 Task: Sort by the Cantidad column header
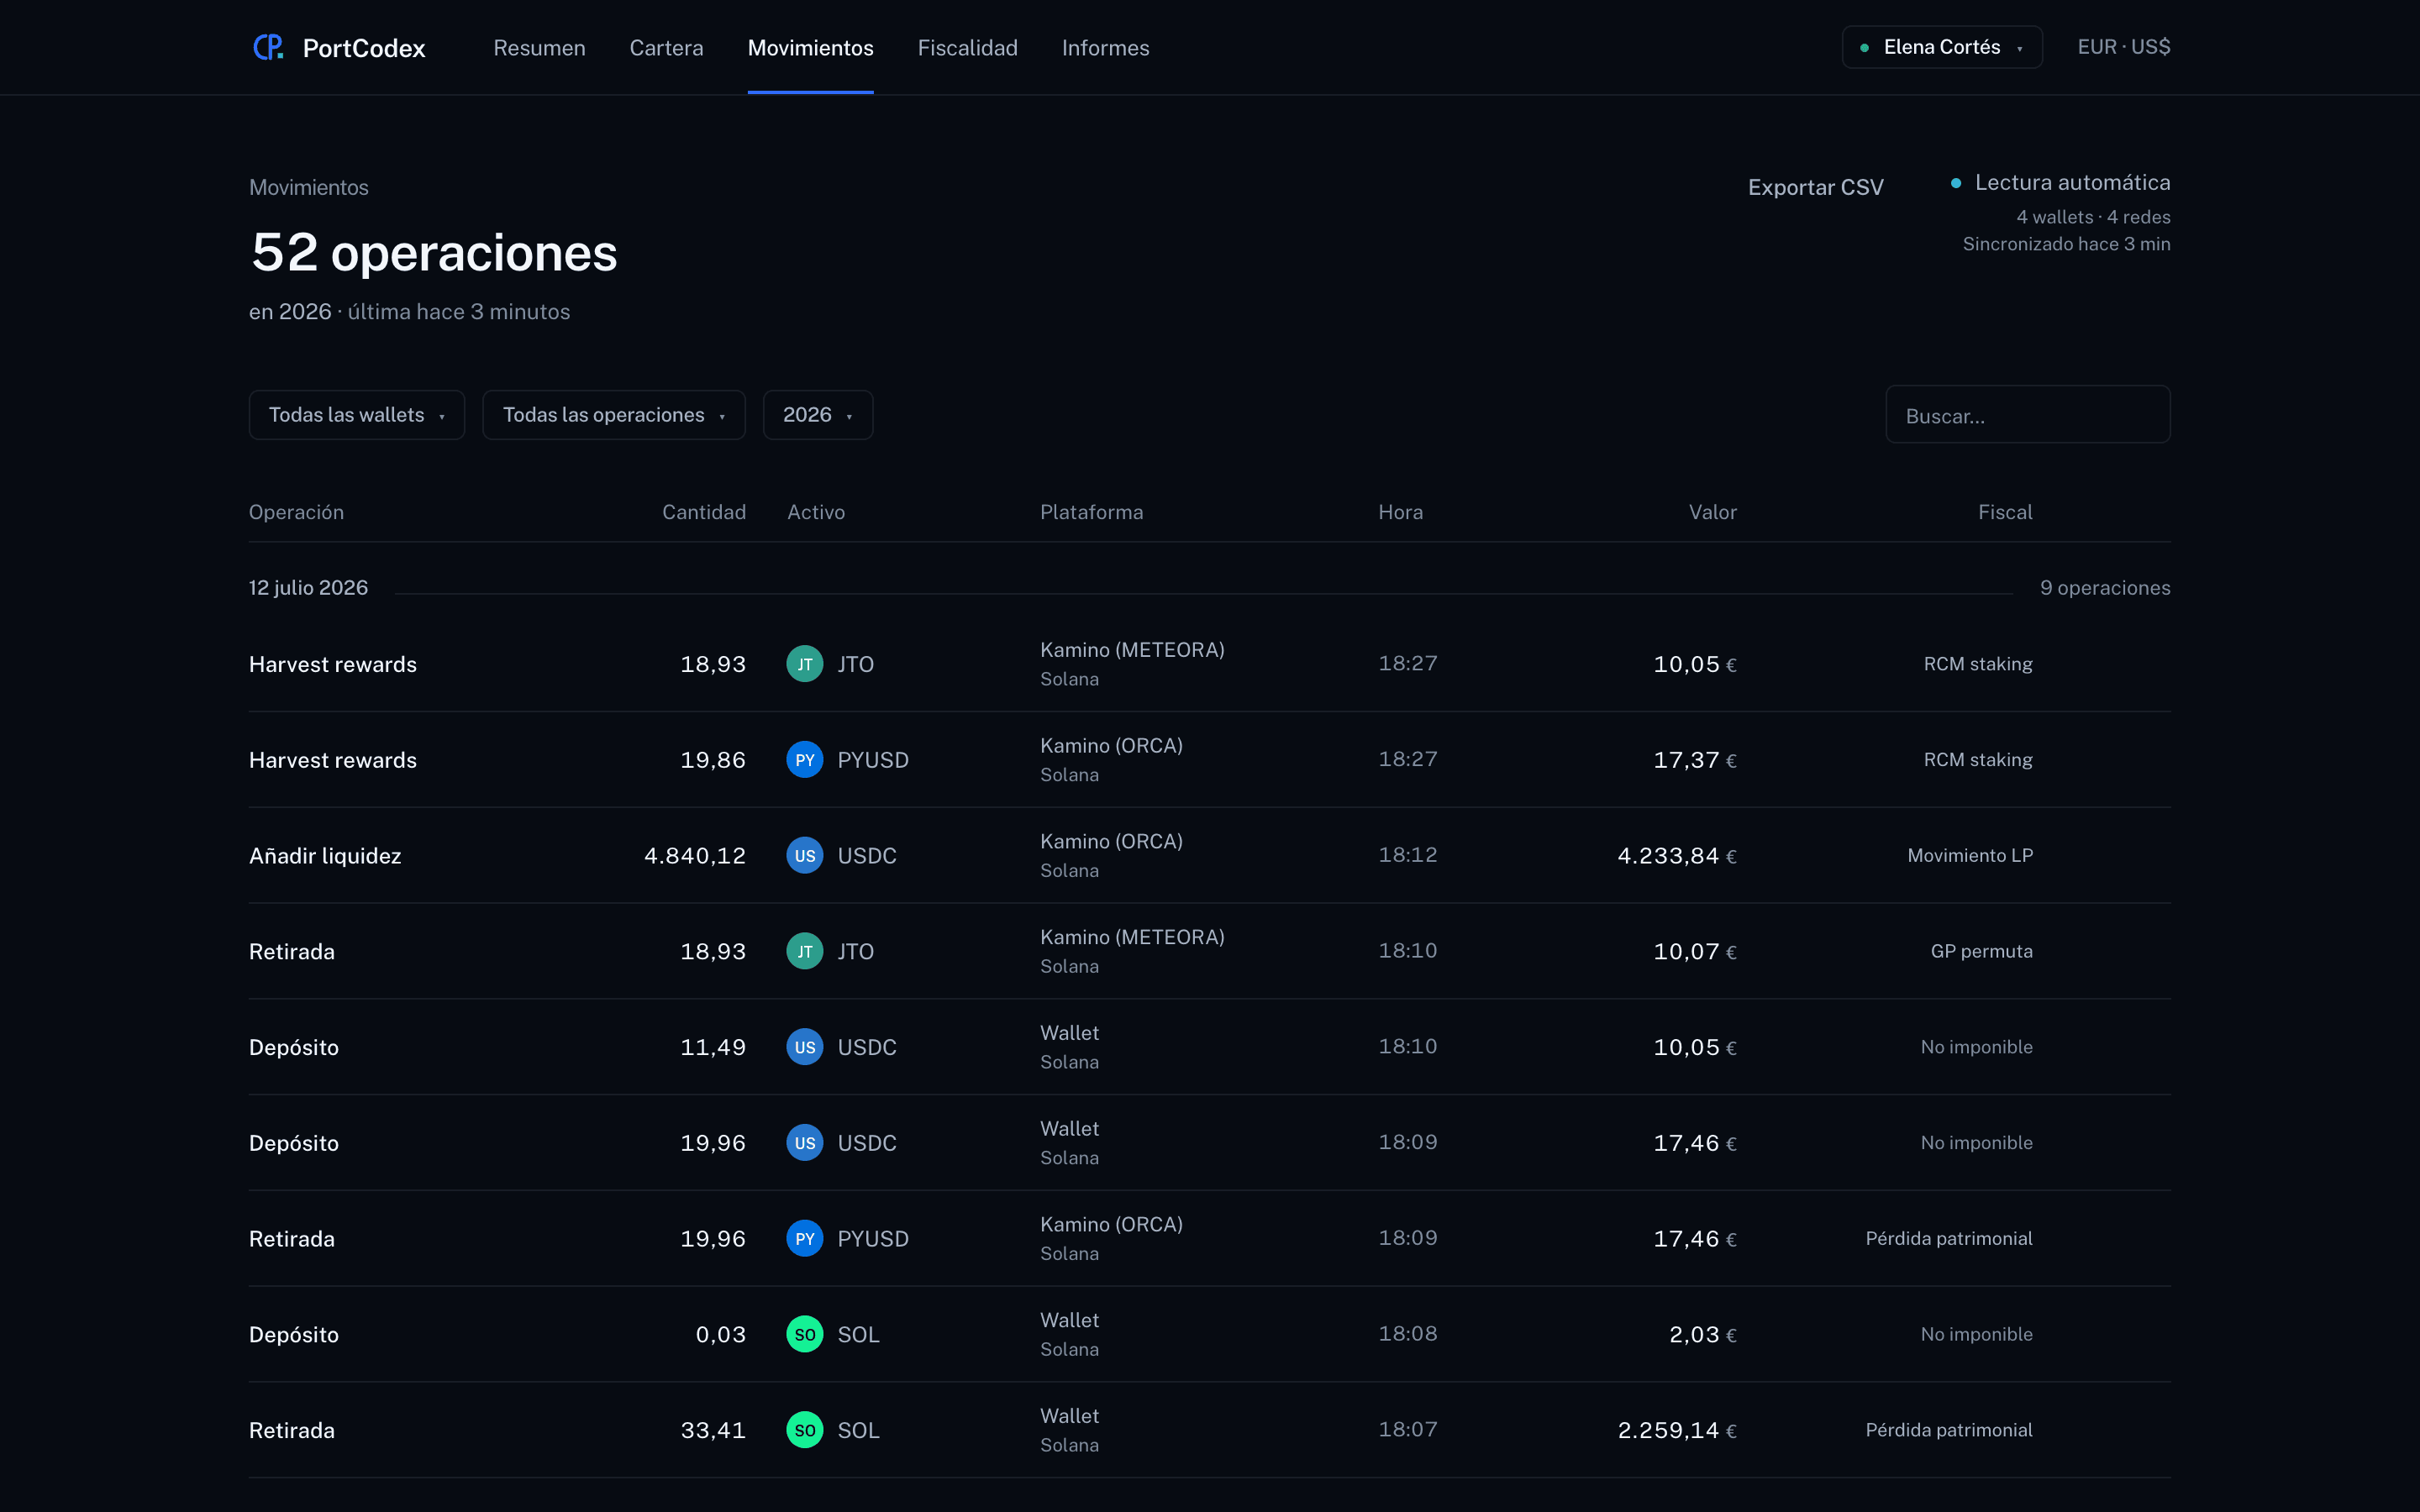tap(704, 512)
